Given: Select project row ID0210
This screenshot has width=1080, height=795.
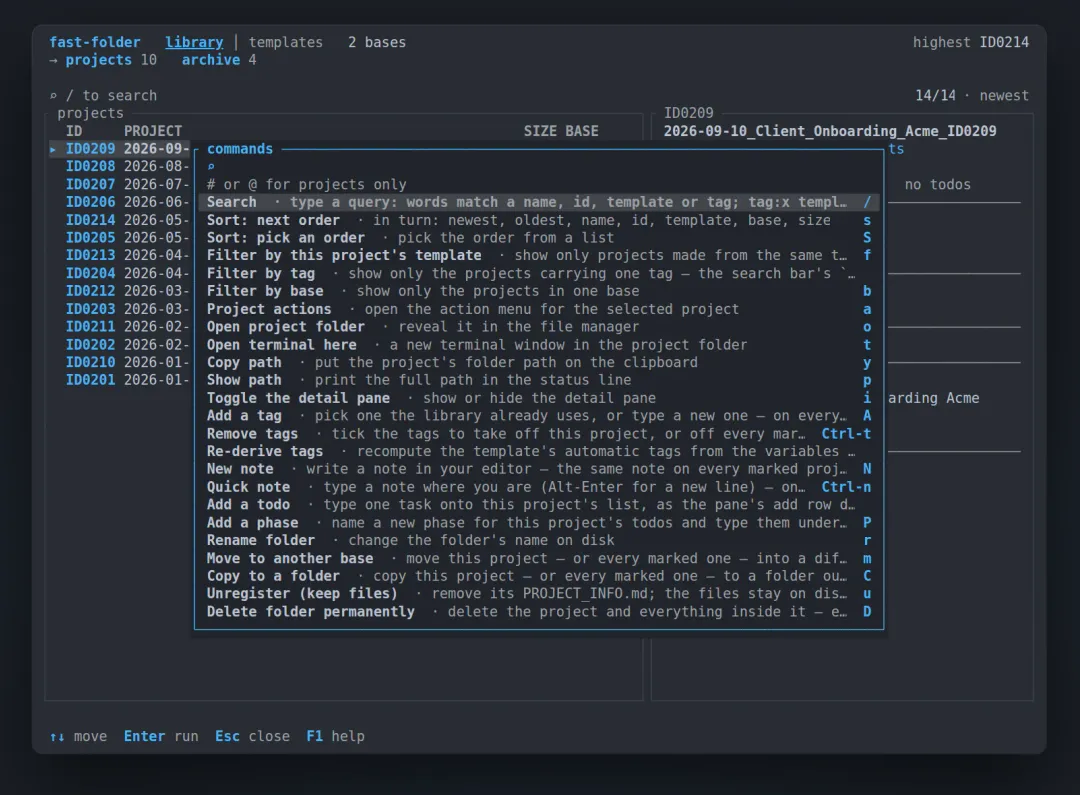Looking at the screenshot, I should pos(120,362).
